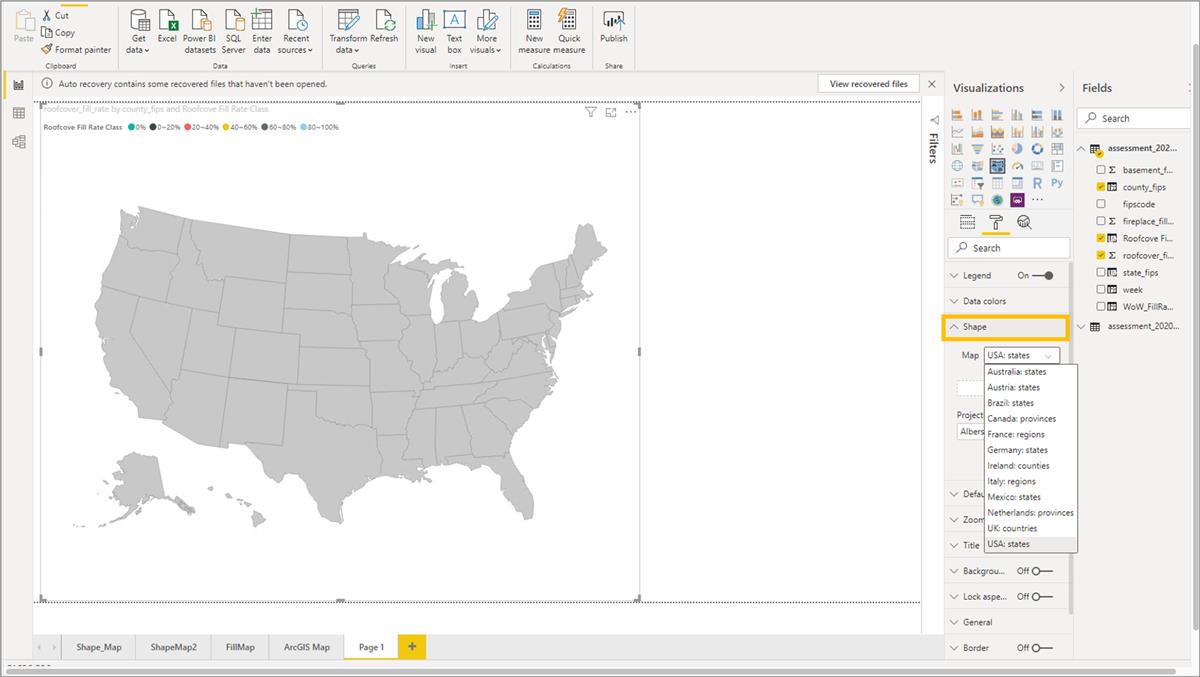Click the yellow 40~60% legend color swatch
This screenshot has height=677, width=1200.
coord(226,128)
